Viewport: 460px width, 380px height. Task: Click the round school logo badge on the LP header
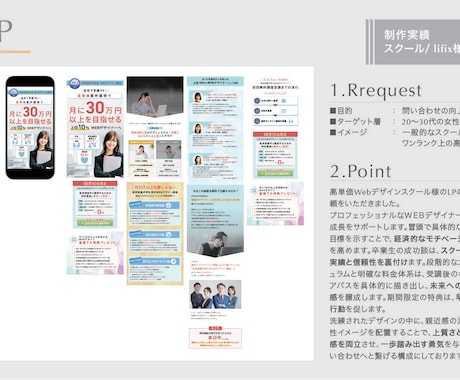[x=74, y=83]
